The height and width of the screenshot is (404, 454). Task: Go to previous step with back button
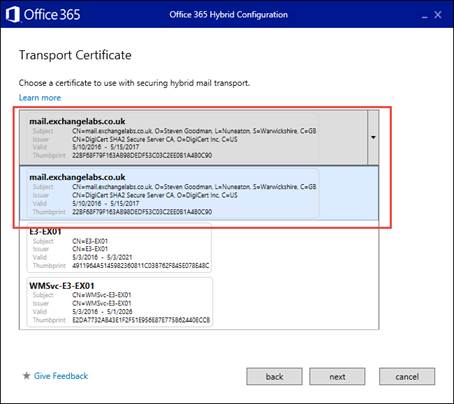[274, 377]
